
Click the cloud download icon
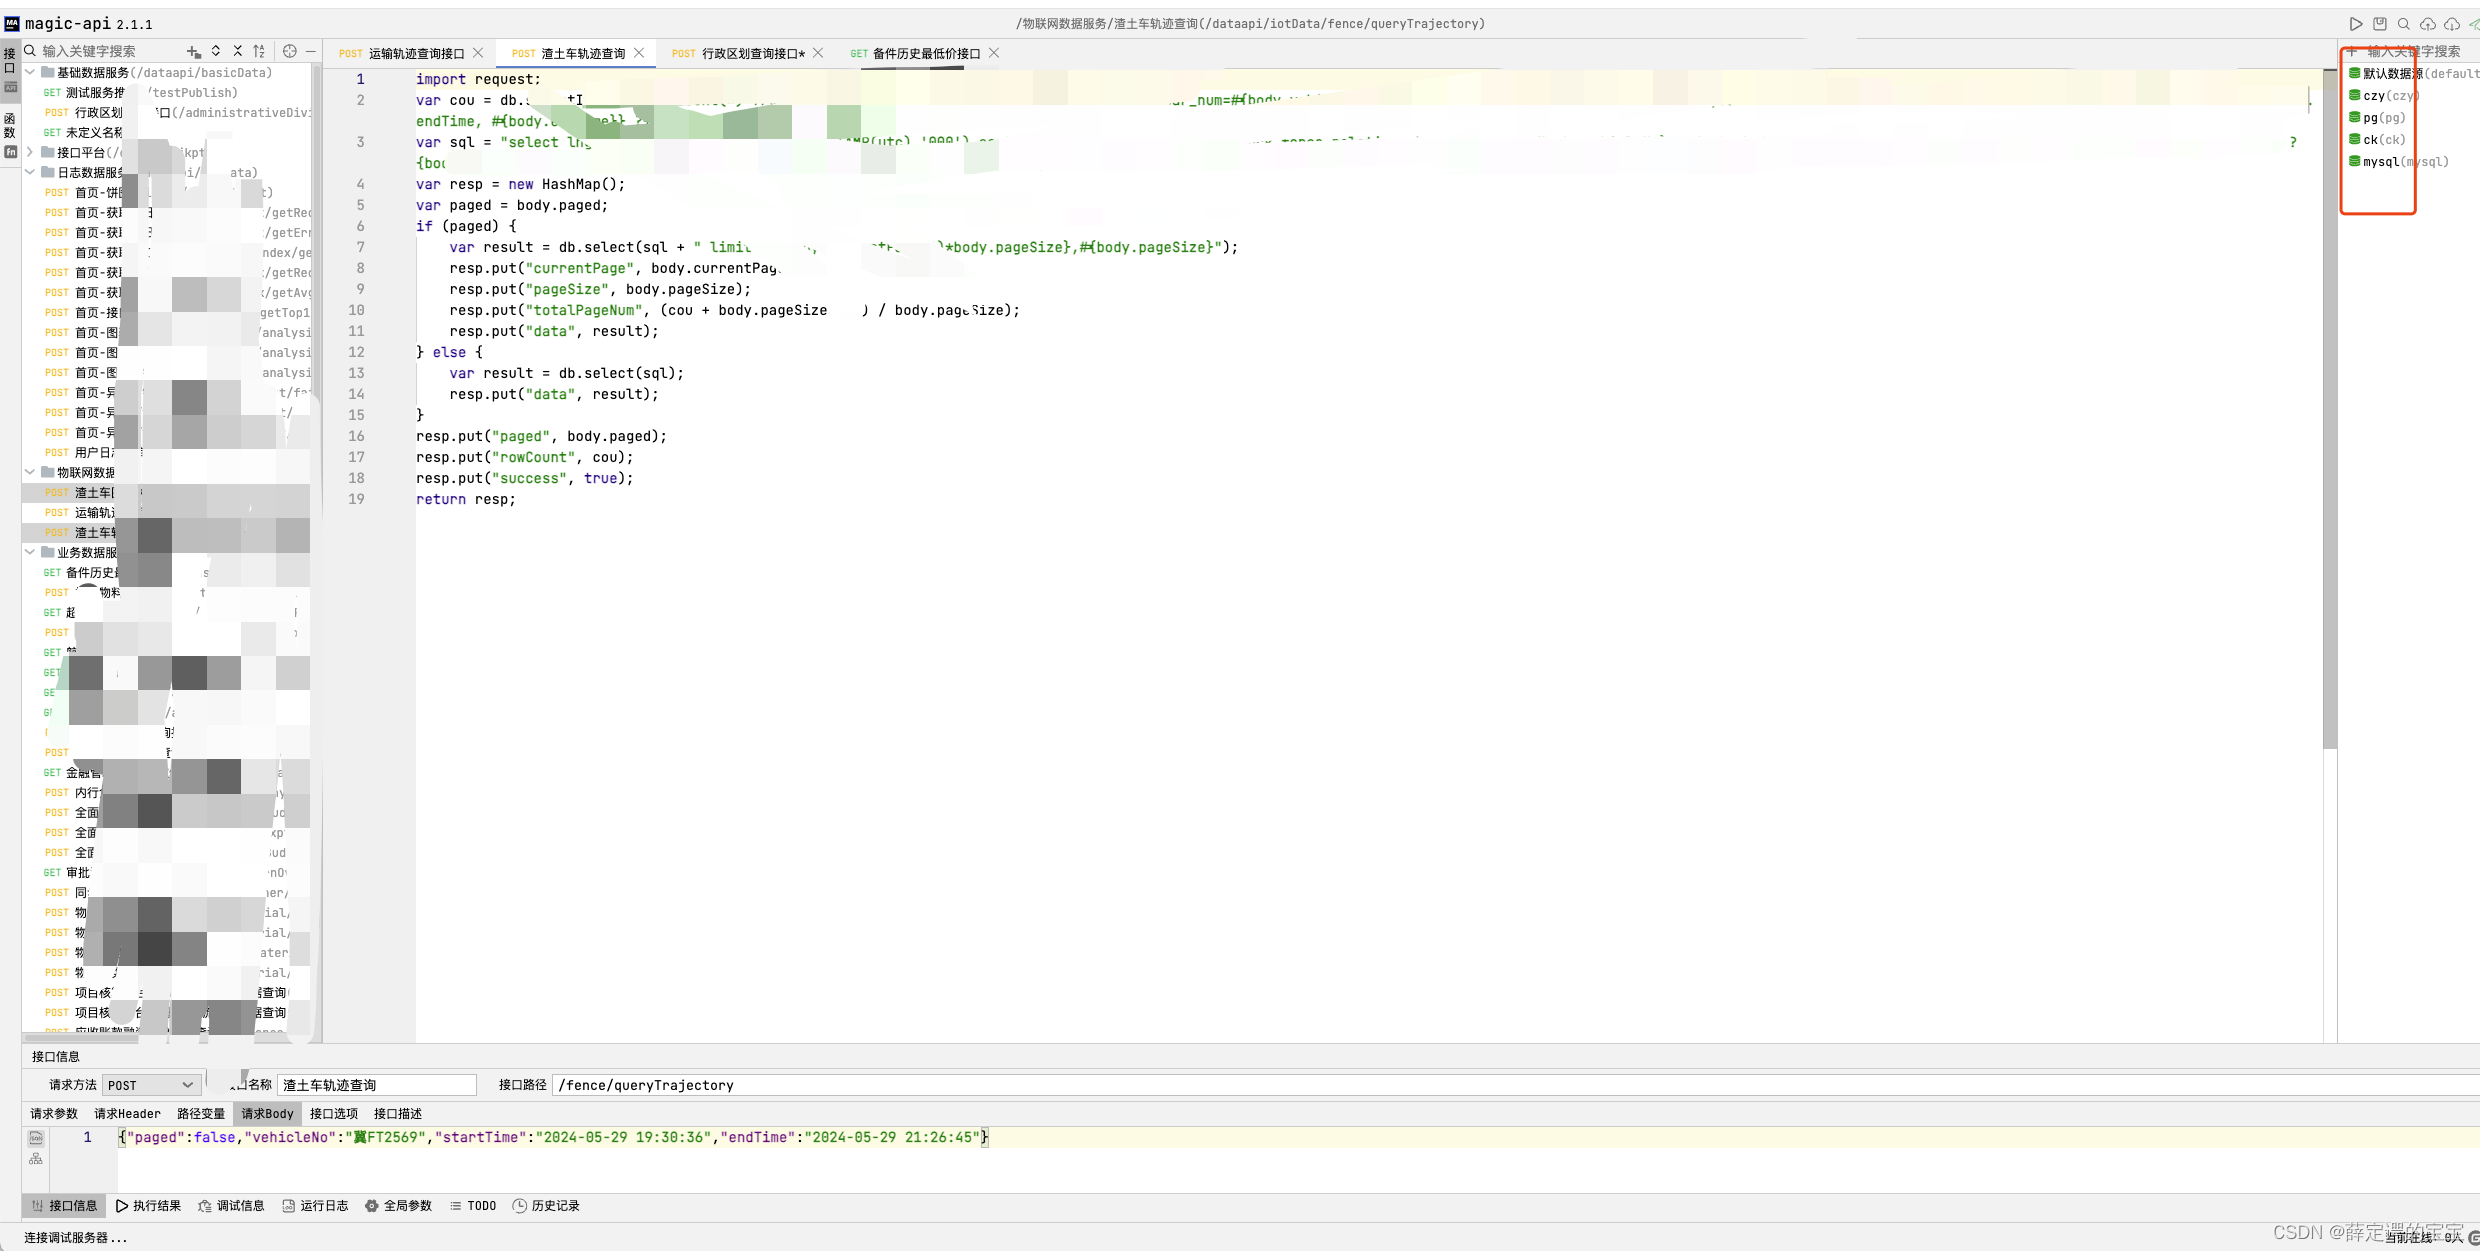(x=2452, y=24)
